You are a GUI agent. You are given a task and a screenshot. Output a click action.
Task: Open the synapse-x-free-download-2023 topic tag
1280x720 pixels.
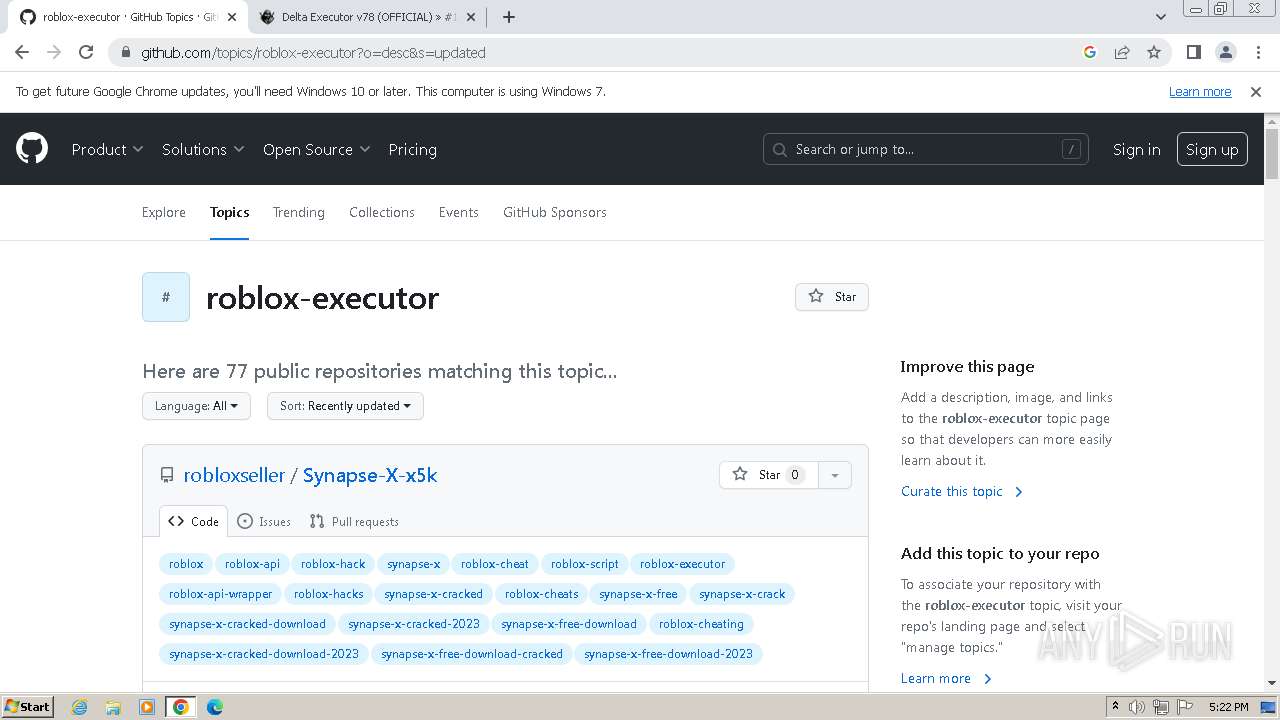pos(668,654)
